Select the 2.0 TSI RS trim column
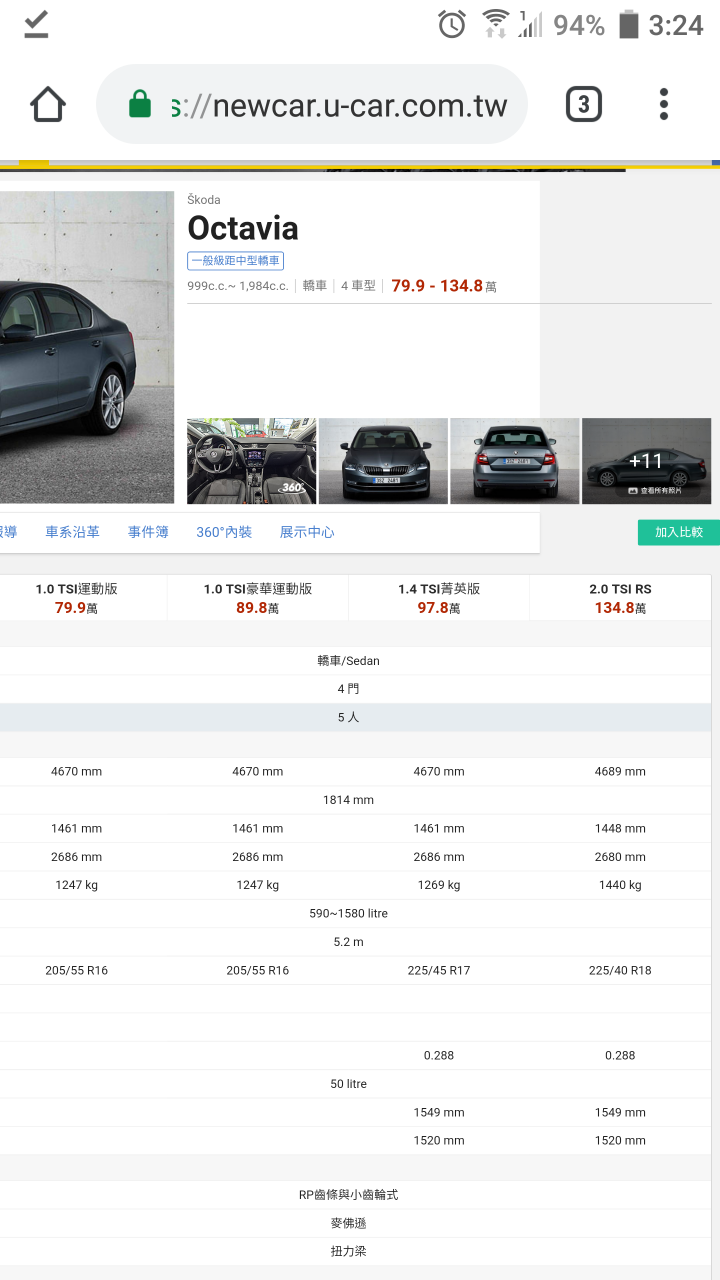 (620, 598)
